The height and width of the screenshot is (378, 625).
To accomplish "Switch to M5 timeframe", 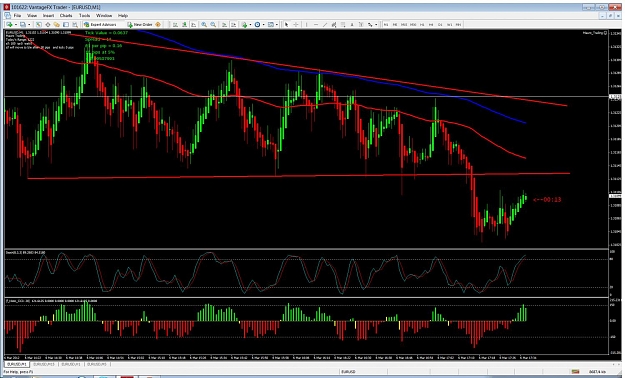I will (395, 24).
